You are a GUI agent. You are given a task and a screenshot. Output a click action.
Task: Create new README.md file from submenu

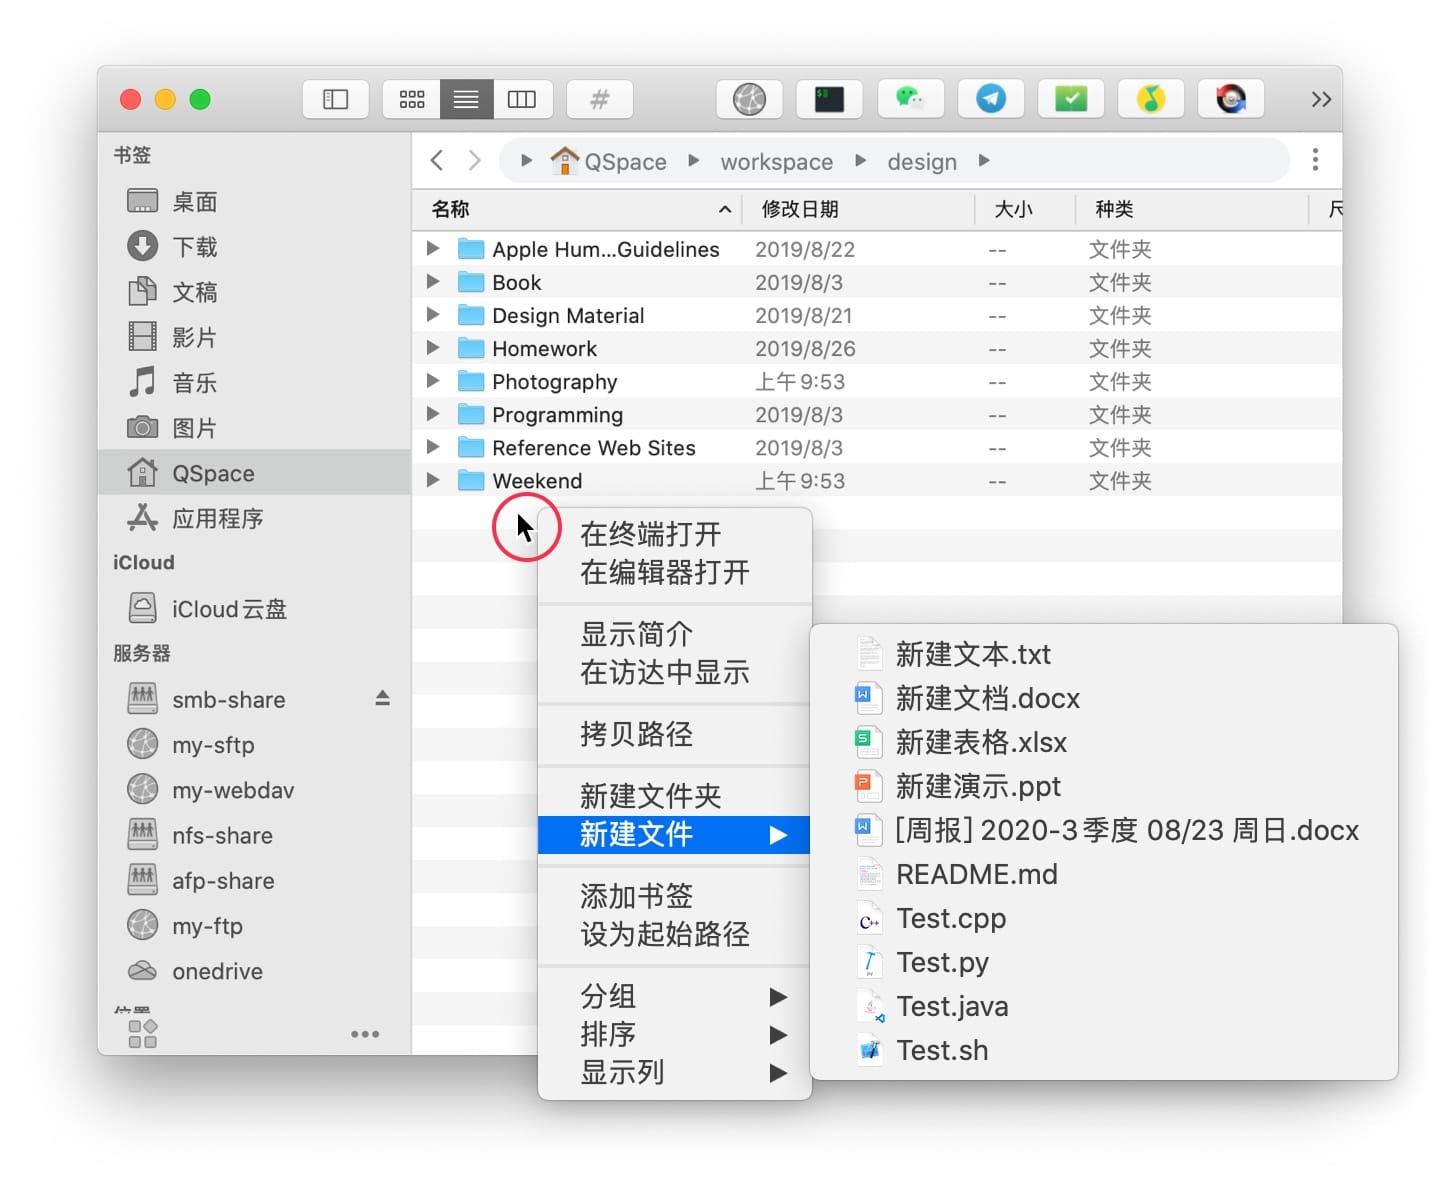coord(976,874)
